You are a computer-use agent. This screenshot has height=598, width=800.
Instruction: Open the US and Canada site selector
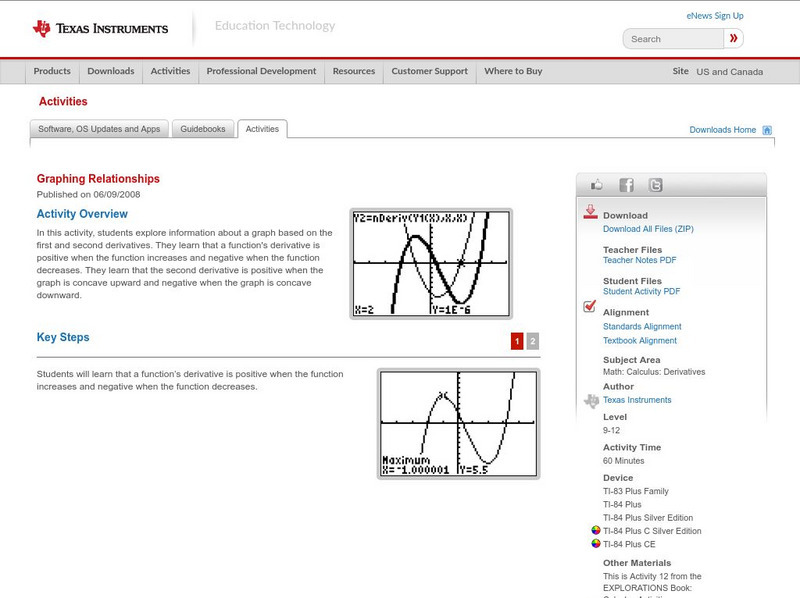[x=730, y=72]
